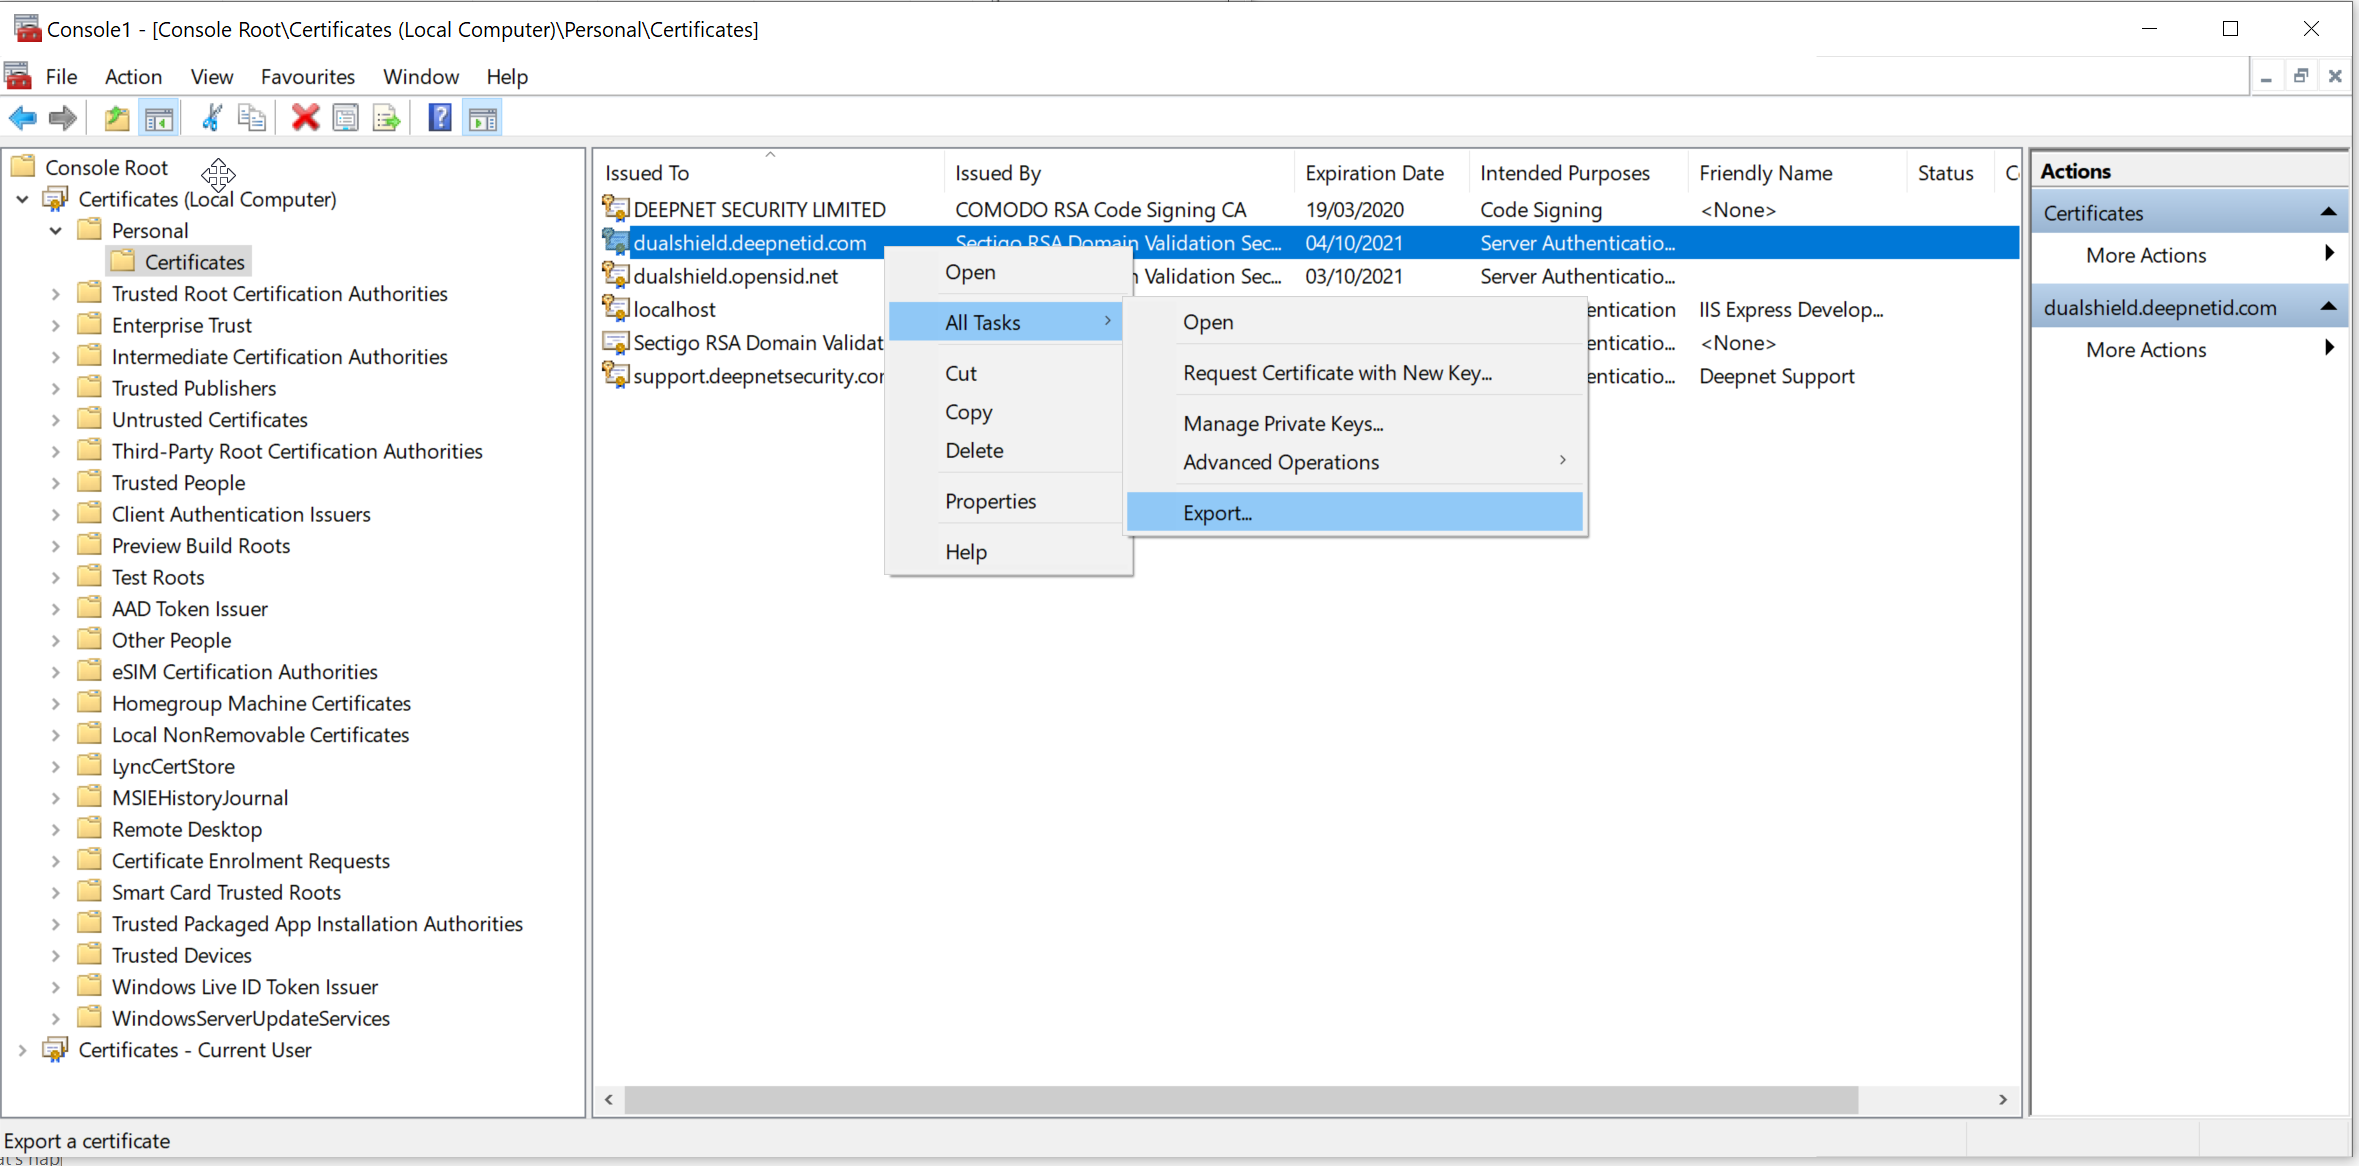Expand Certificates - Current User node
Image resolution: width=2359 pixels, height=1166 pixels.
tap(22, 1050)
